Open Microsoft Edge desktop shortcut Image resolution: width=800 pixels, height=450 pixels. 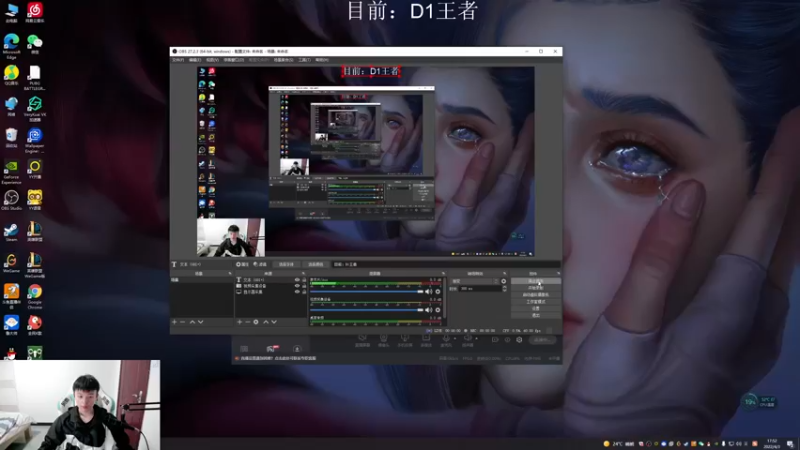11,46
